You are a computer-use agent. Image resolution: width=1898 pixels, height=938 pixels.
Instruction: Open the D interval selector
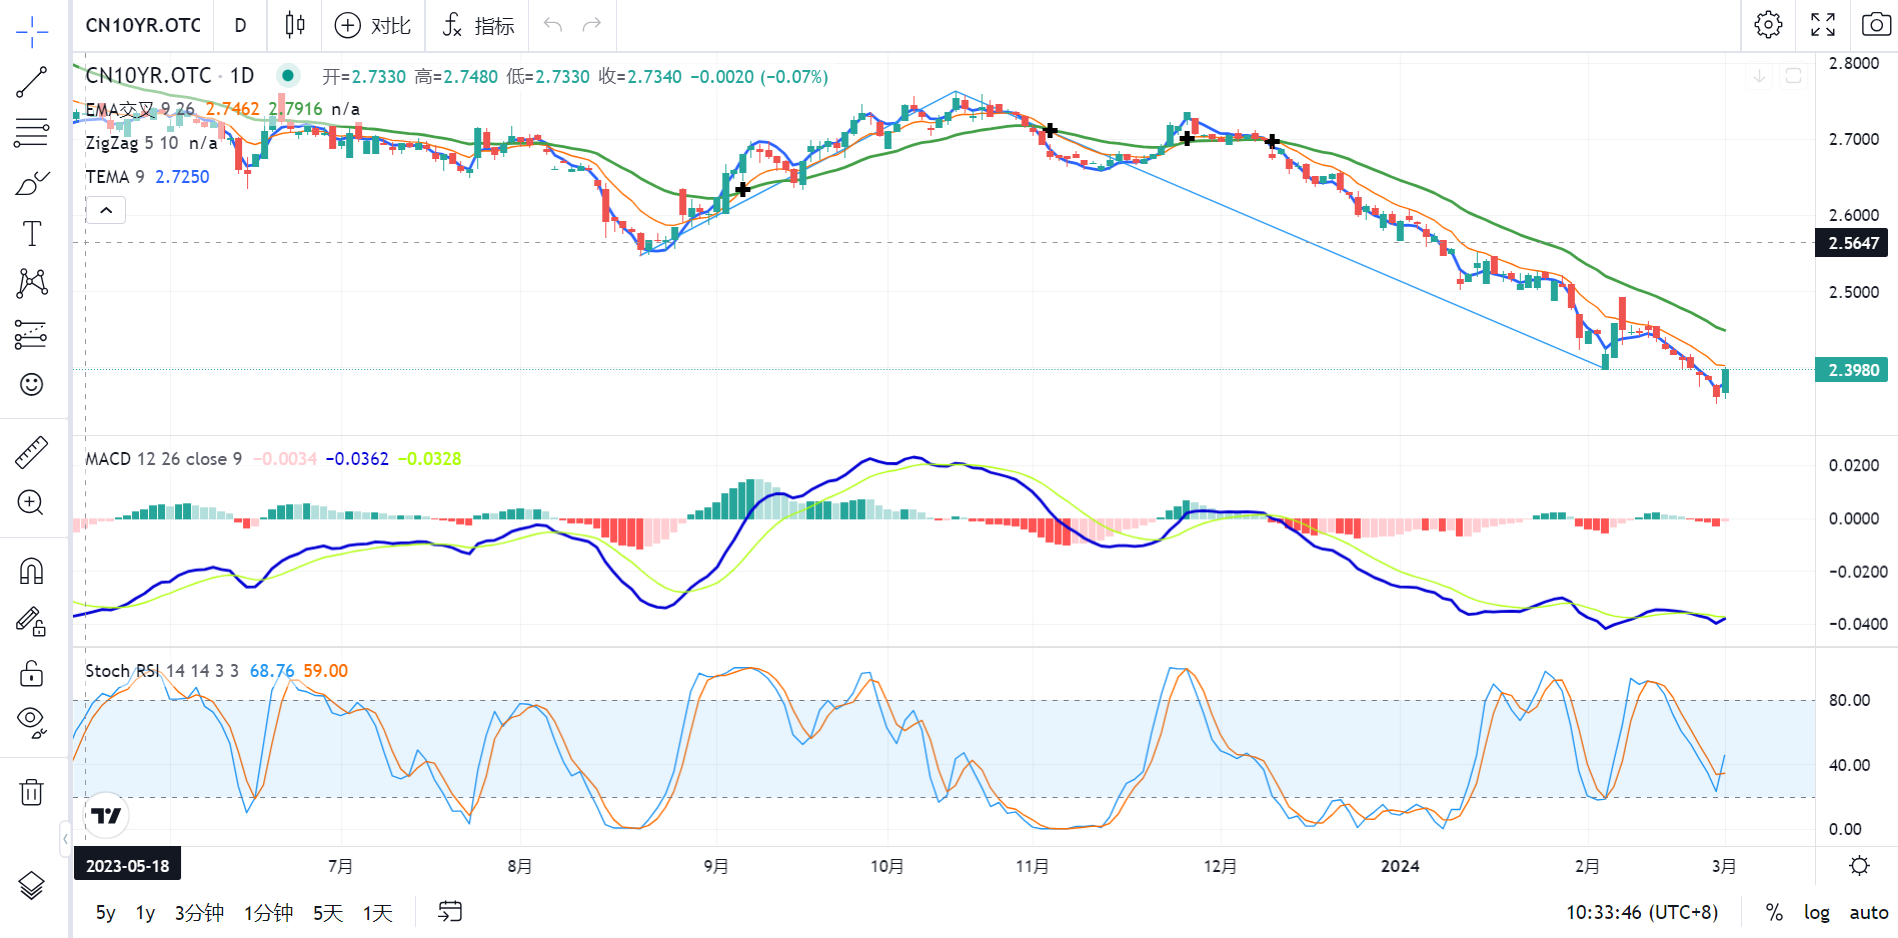click(240, 25)
